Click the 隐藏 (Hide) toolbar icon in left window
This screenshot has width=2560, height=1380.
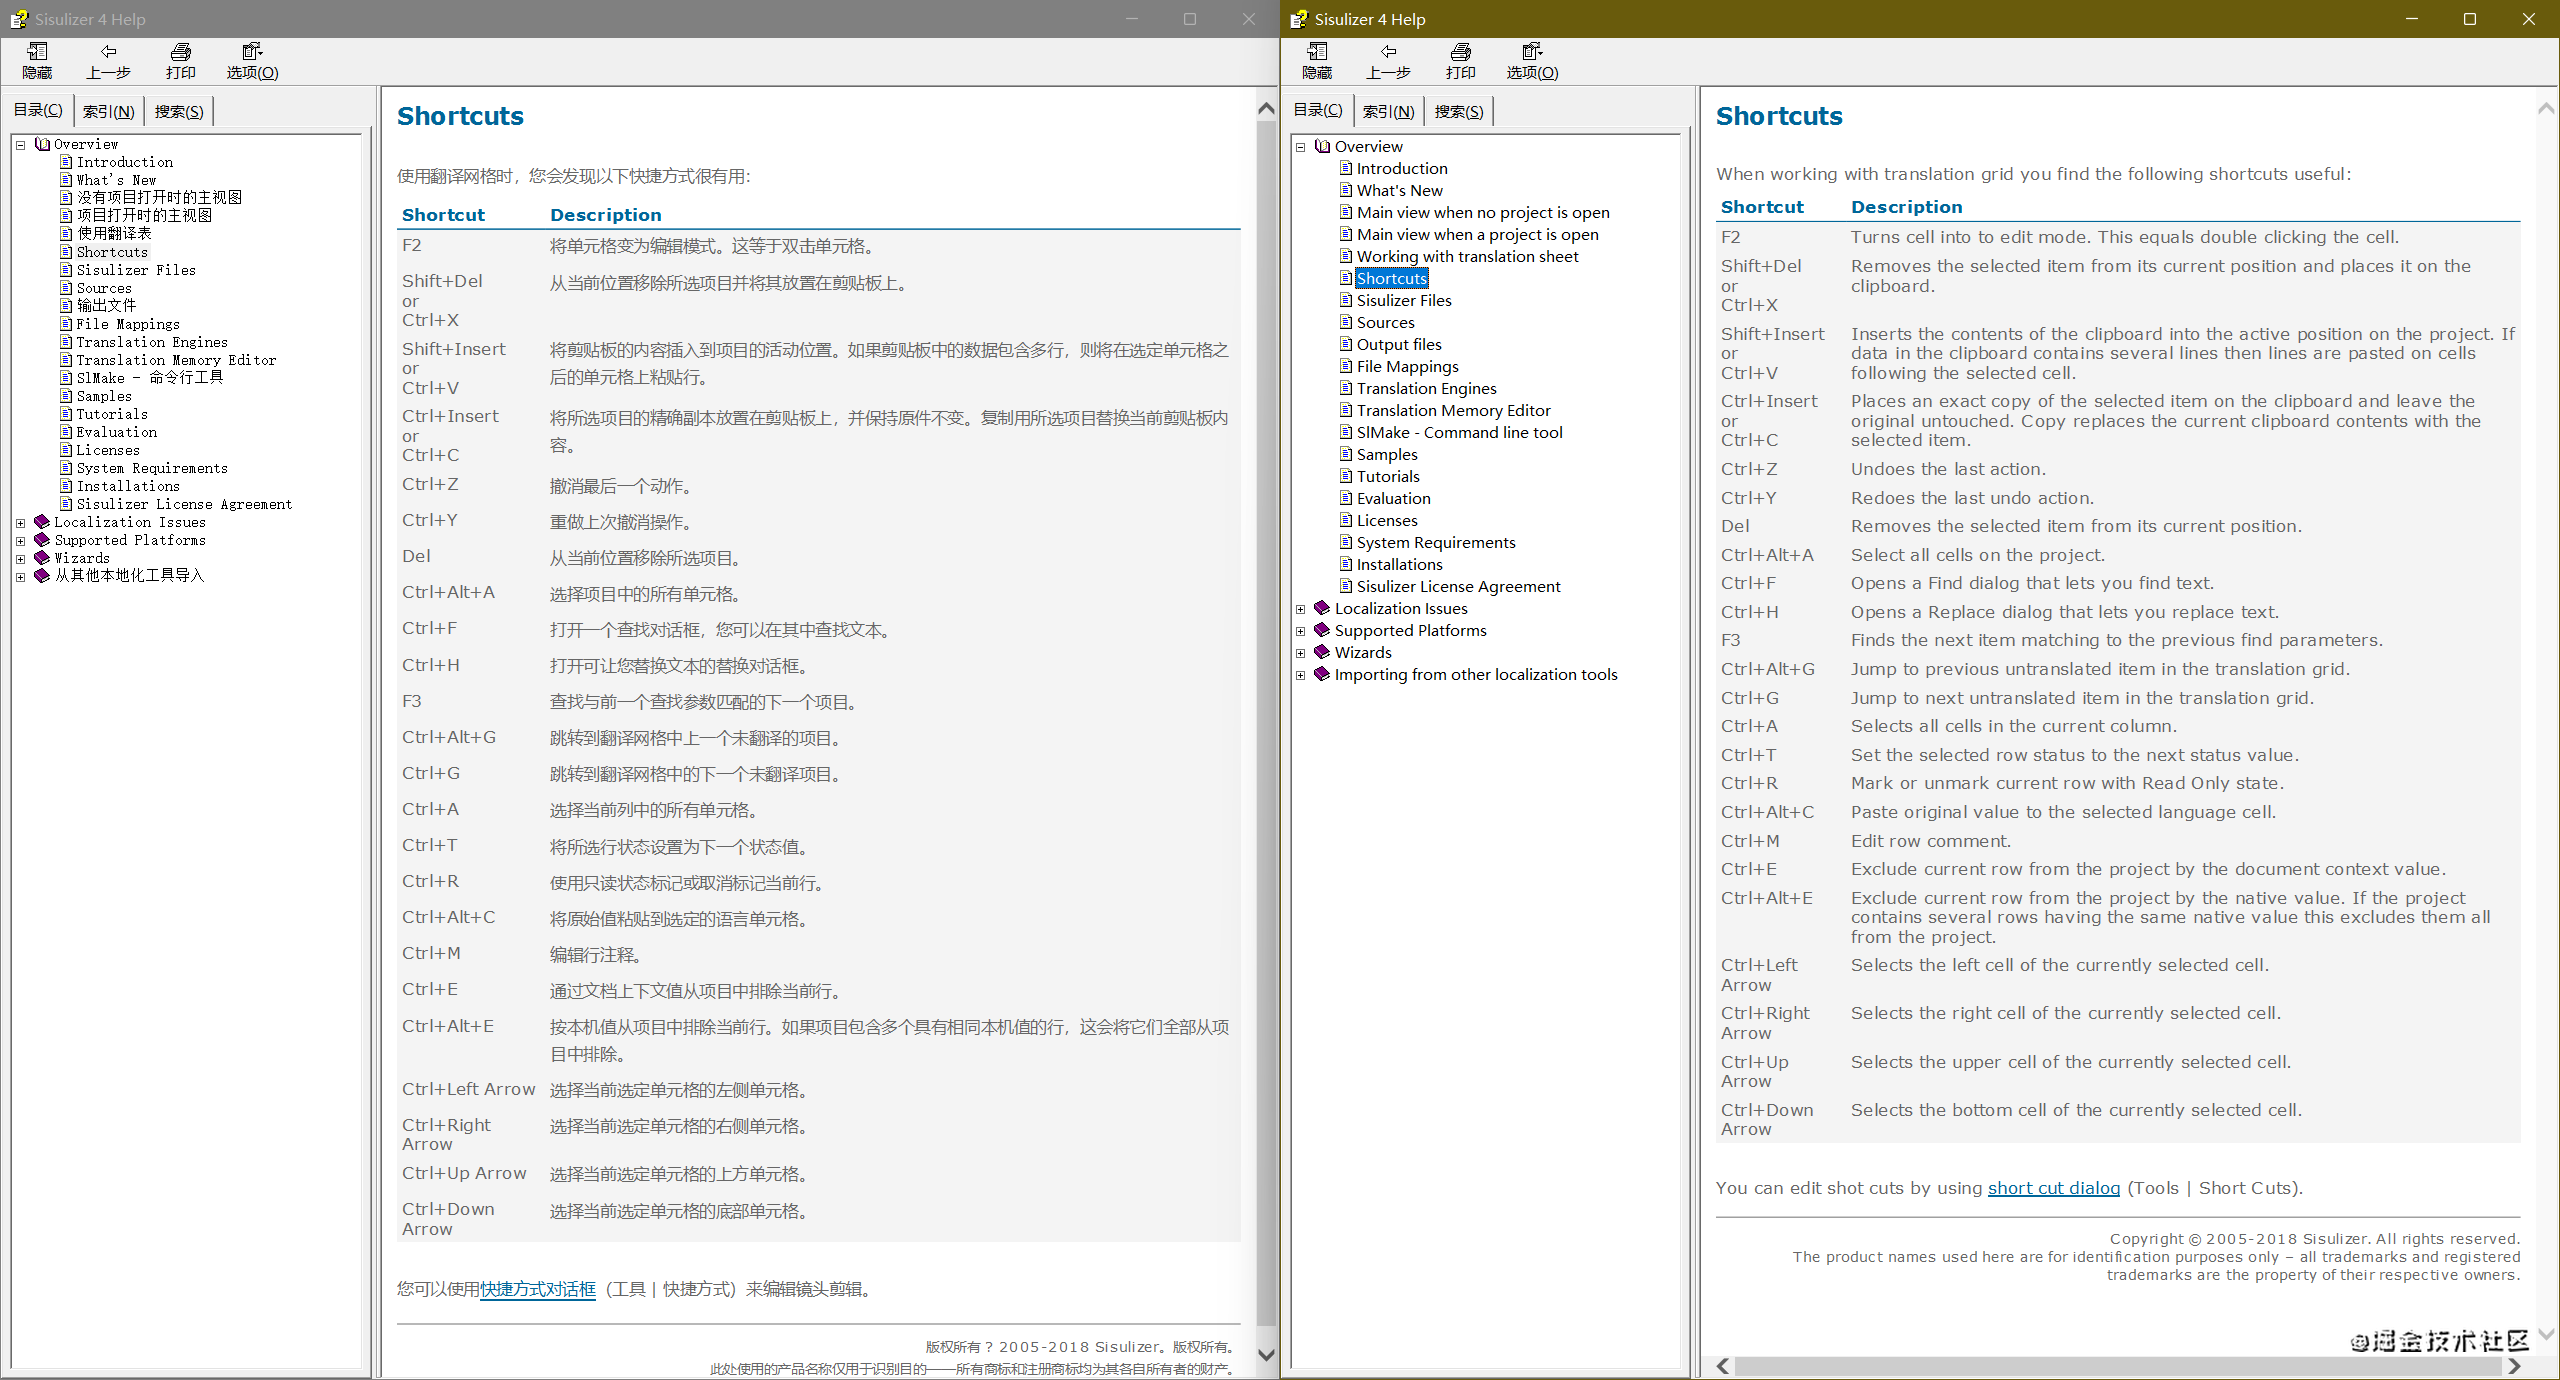click(37, 52)
